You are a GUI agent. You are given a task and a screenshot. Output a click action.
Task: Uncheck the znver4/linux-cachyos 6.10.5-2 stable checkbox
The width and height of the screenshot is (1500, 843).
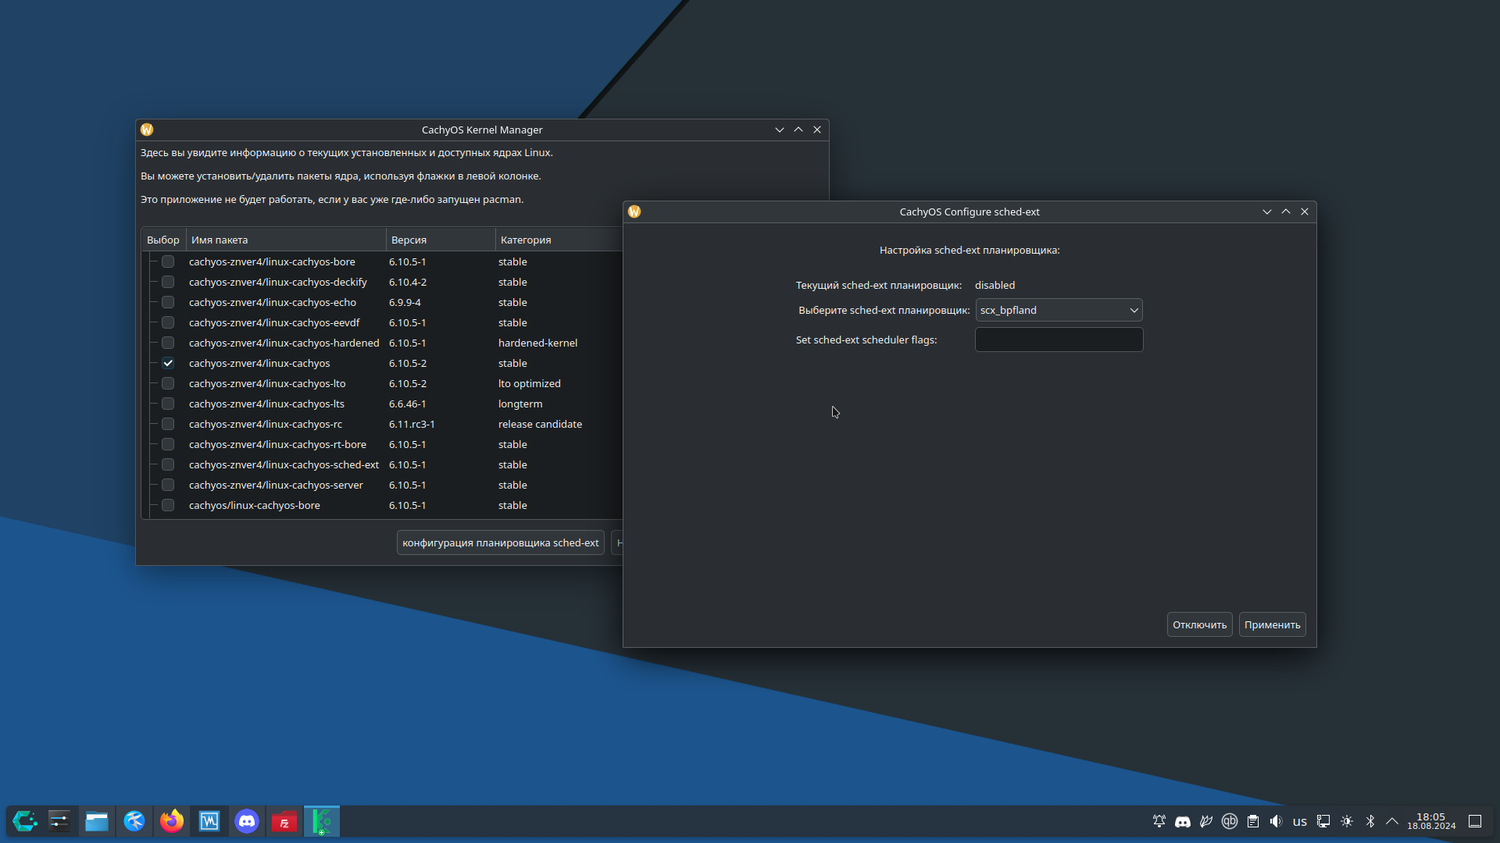(x=168, y=363)
